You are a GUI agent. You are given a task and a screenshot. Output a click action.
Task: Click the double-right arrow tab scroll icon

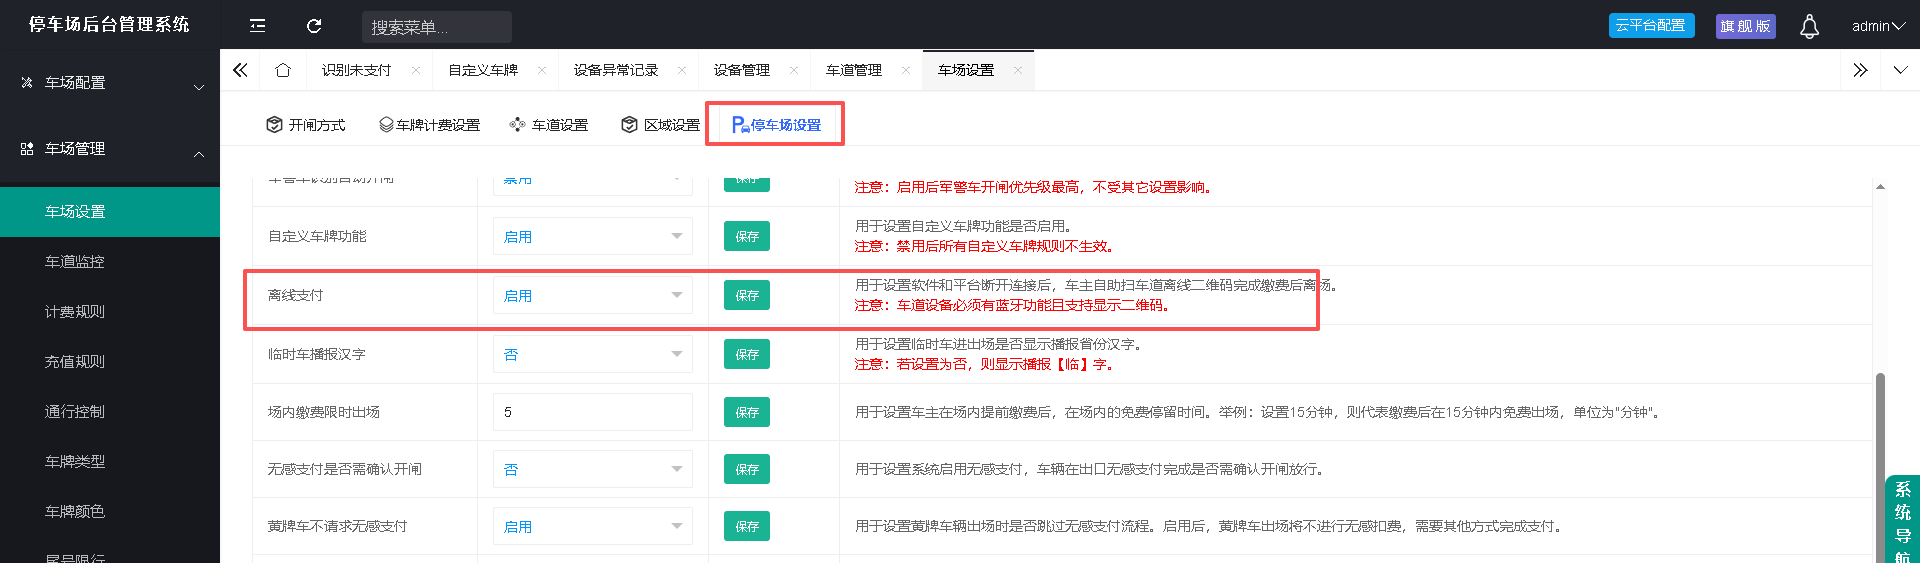[x=1860, y=70]
